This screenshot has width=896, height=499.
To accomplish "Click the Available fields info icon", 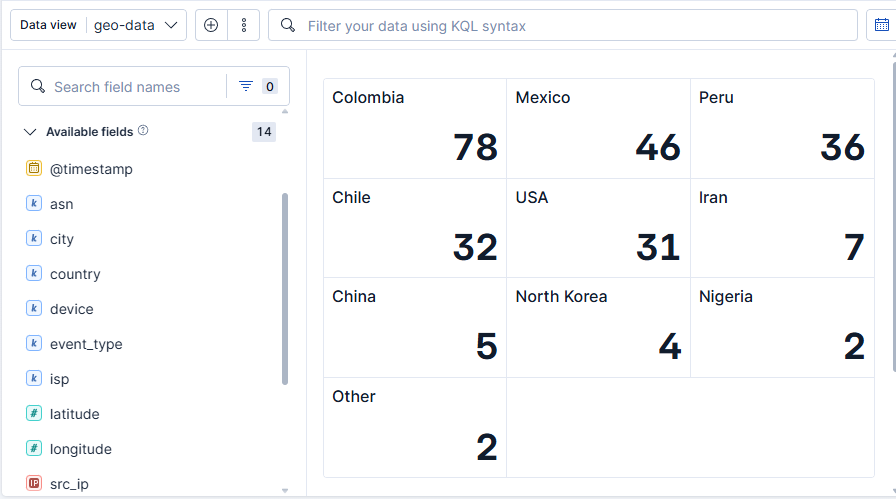I will click(143, 130).
